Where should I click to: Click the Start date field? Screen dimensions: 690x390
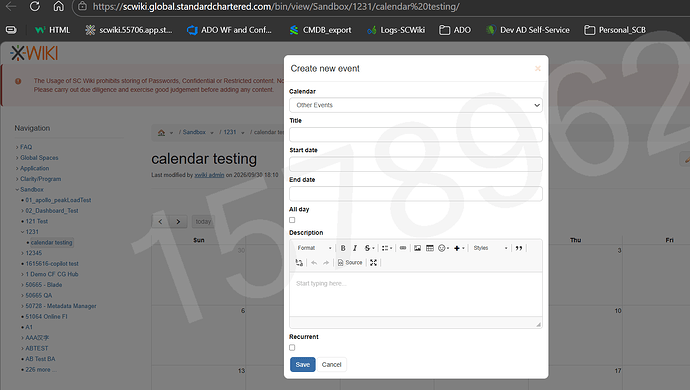415,164
